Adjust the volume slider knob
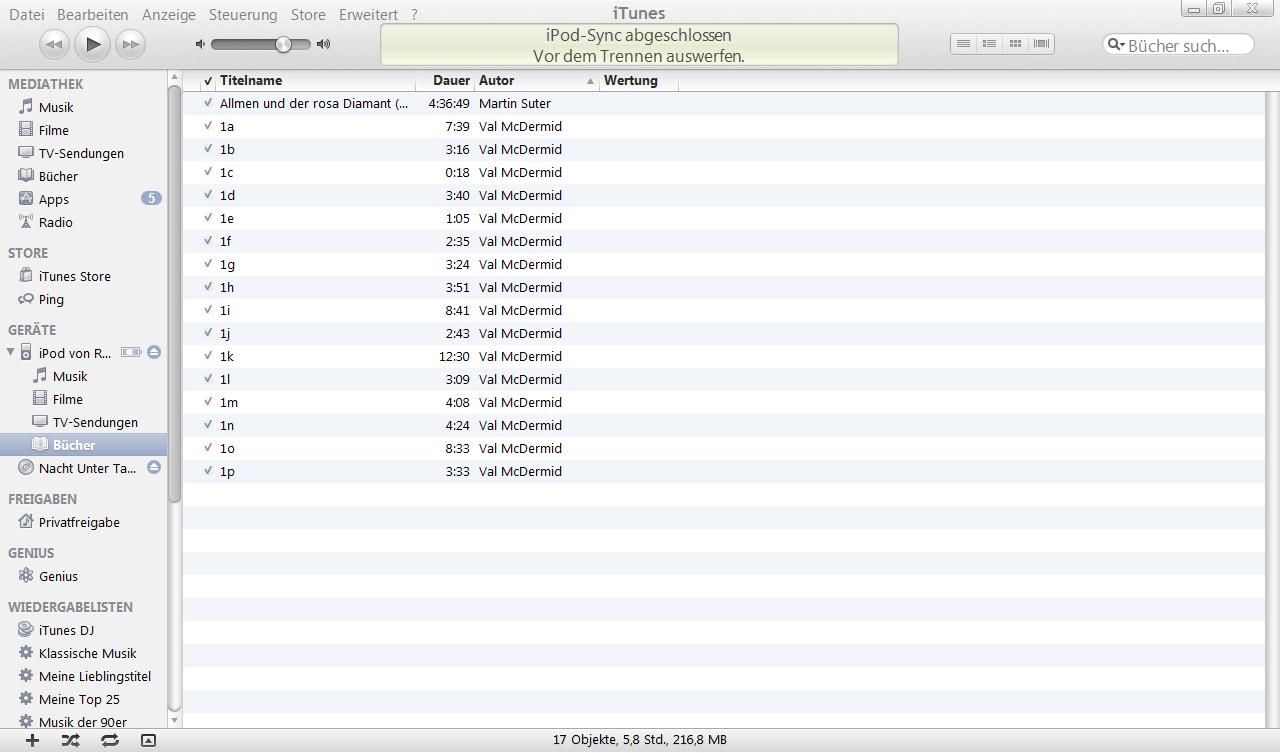Image resolution: width=1281 pixels, height=753 pixels. coord(283,44)
